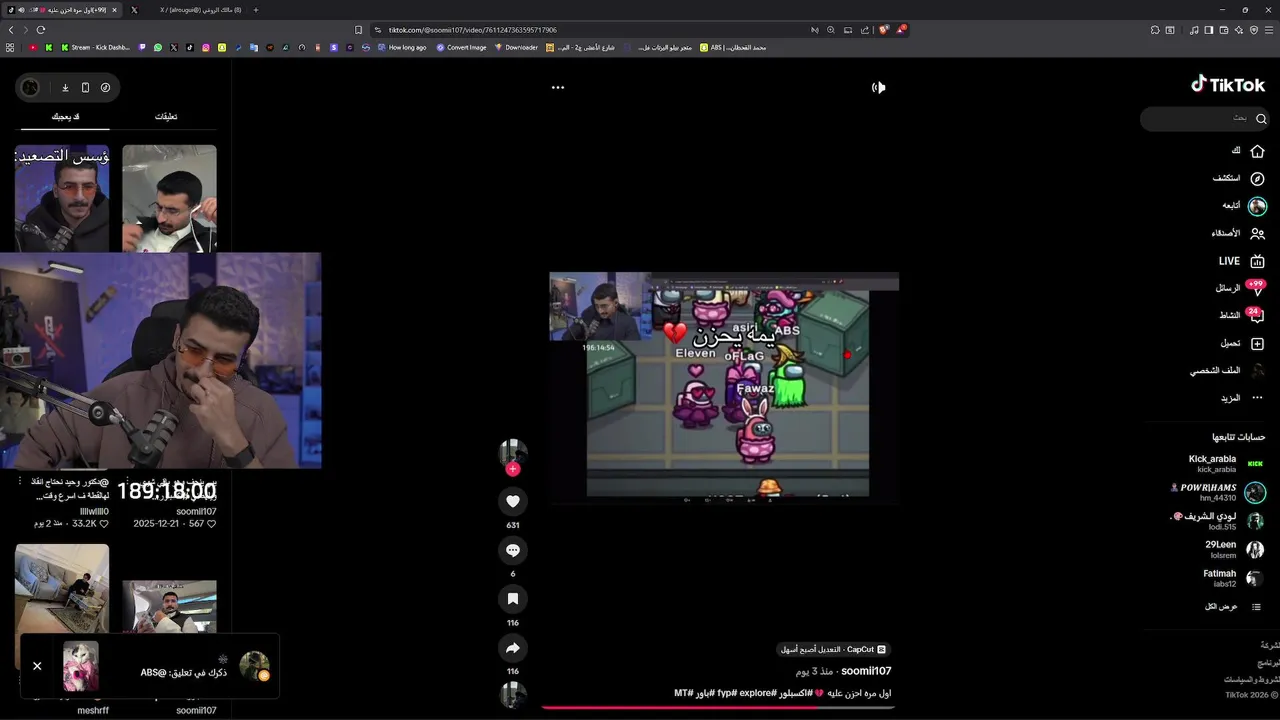Open the zoom magnifier in address bar
The image size is (1280, 720).
click(831, 30)
